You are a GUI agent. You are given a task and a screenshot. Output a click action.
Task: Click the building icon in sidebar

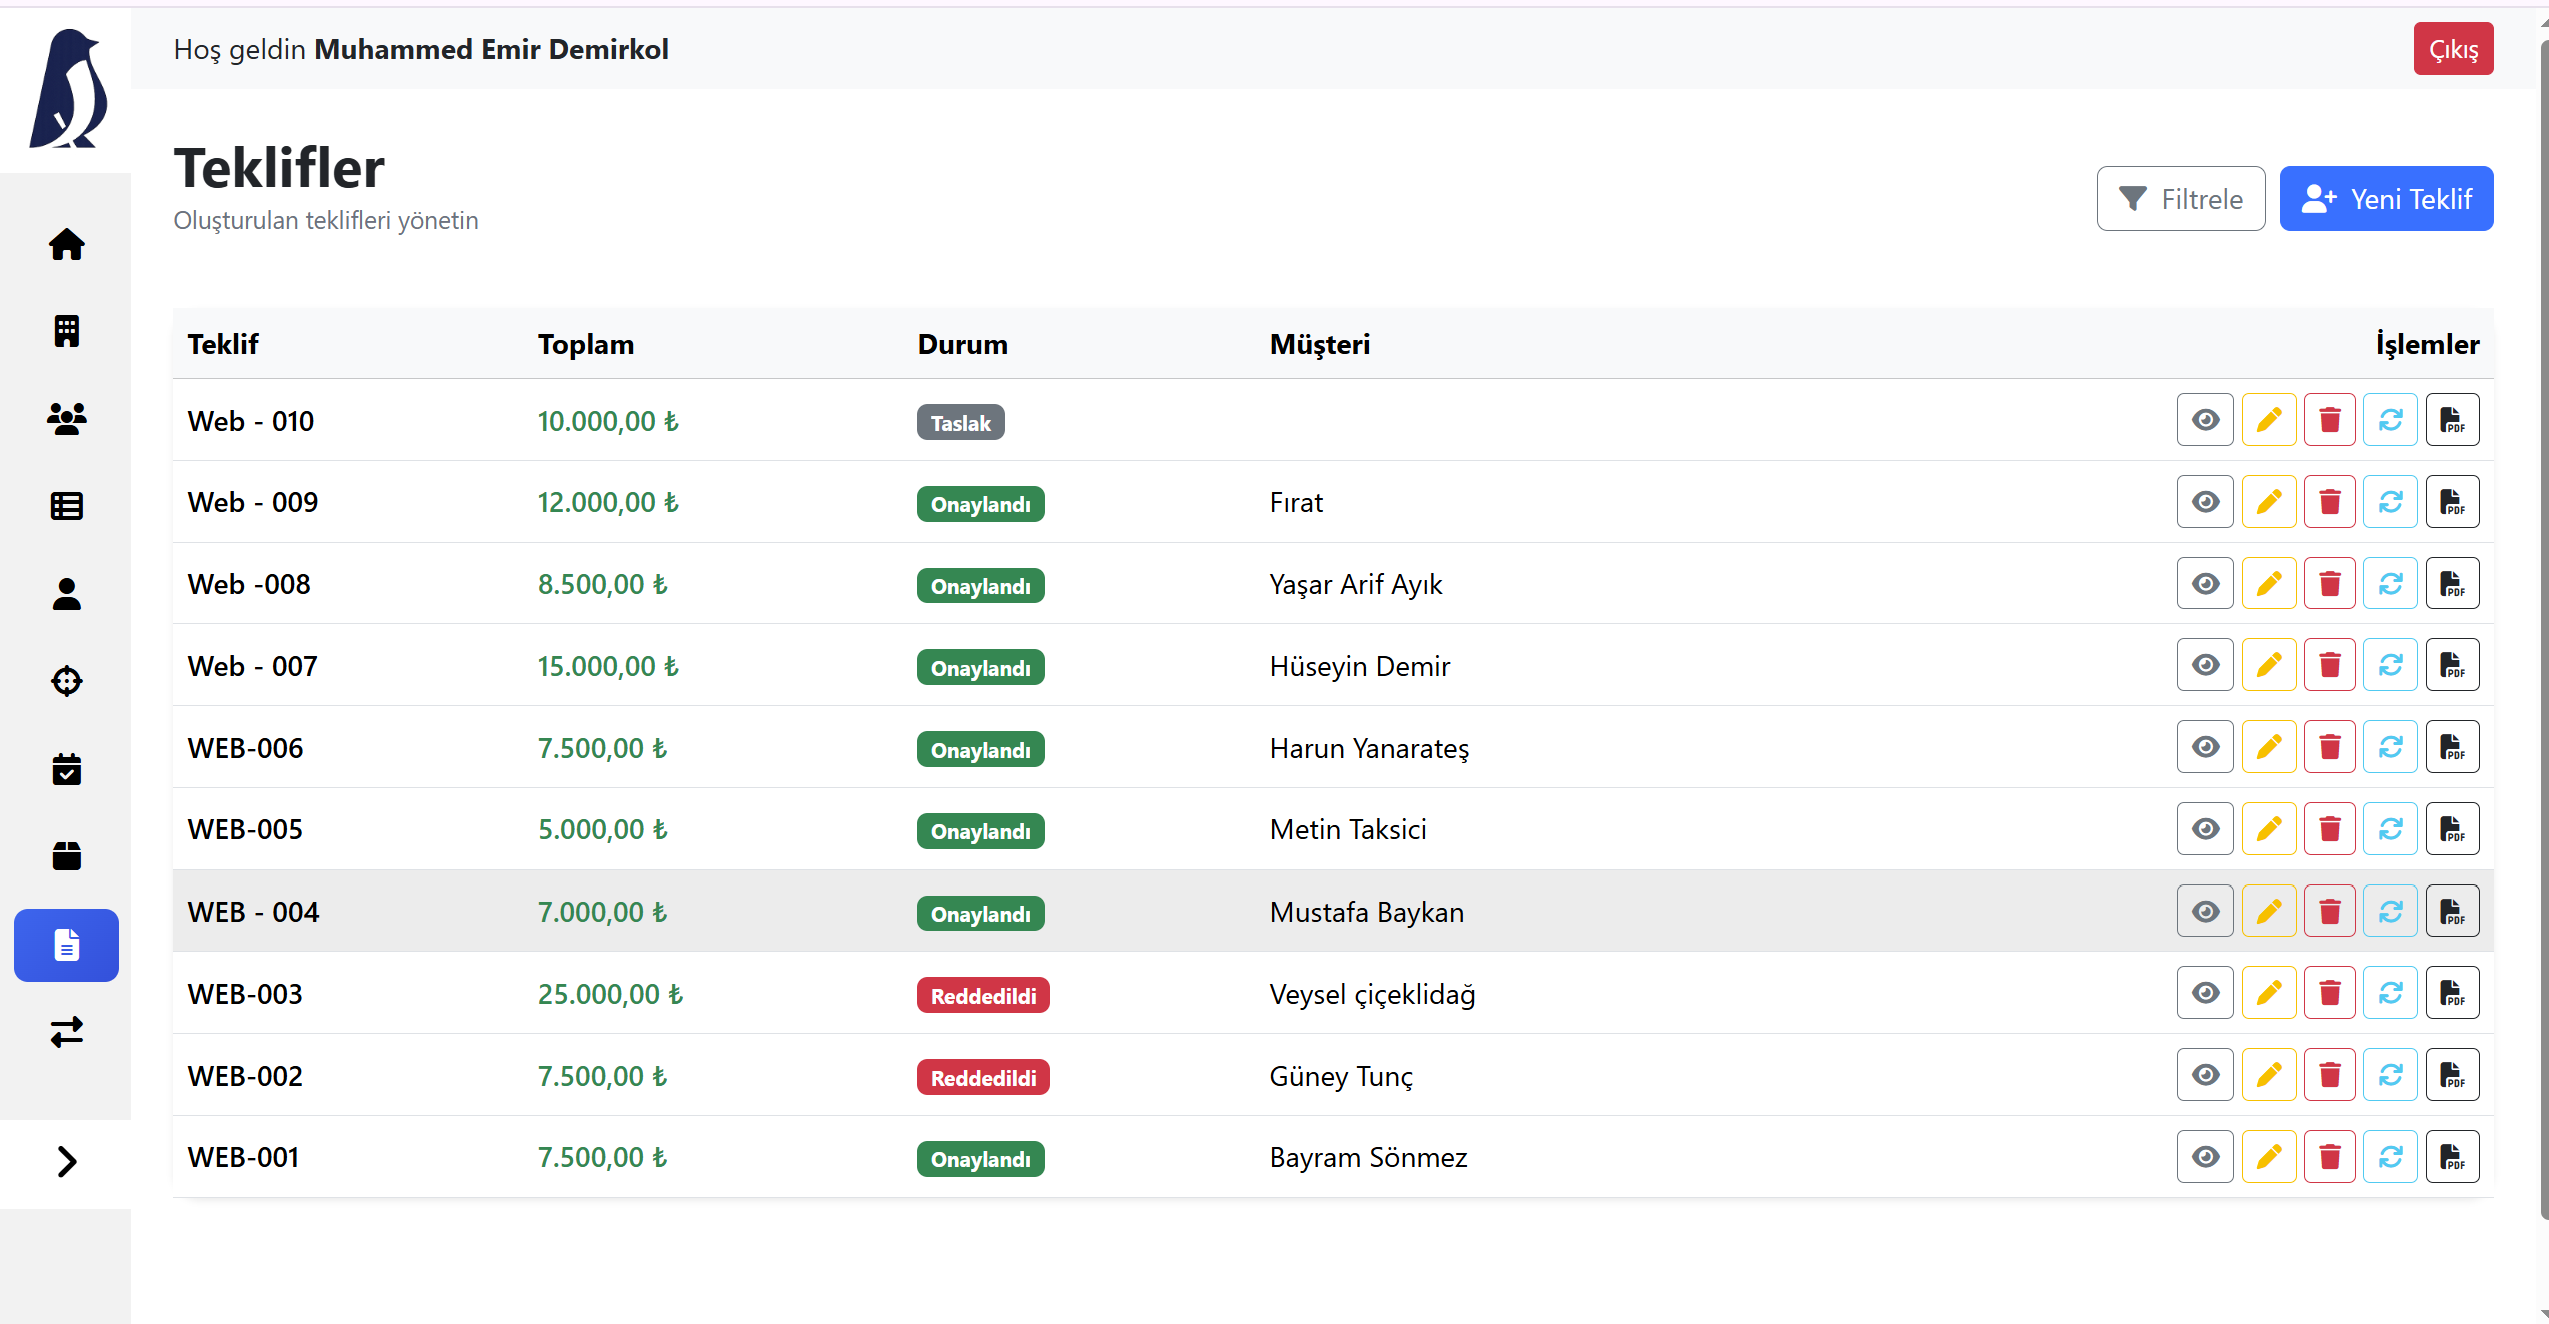pyautogui.click(x=66, y=331)
